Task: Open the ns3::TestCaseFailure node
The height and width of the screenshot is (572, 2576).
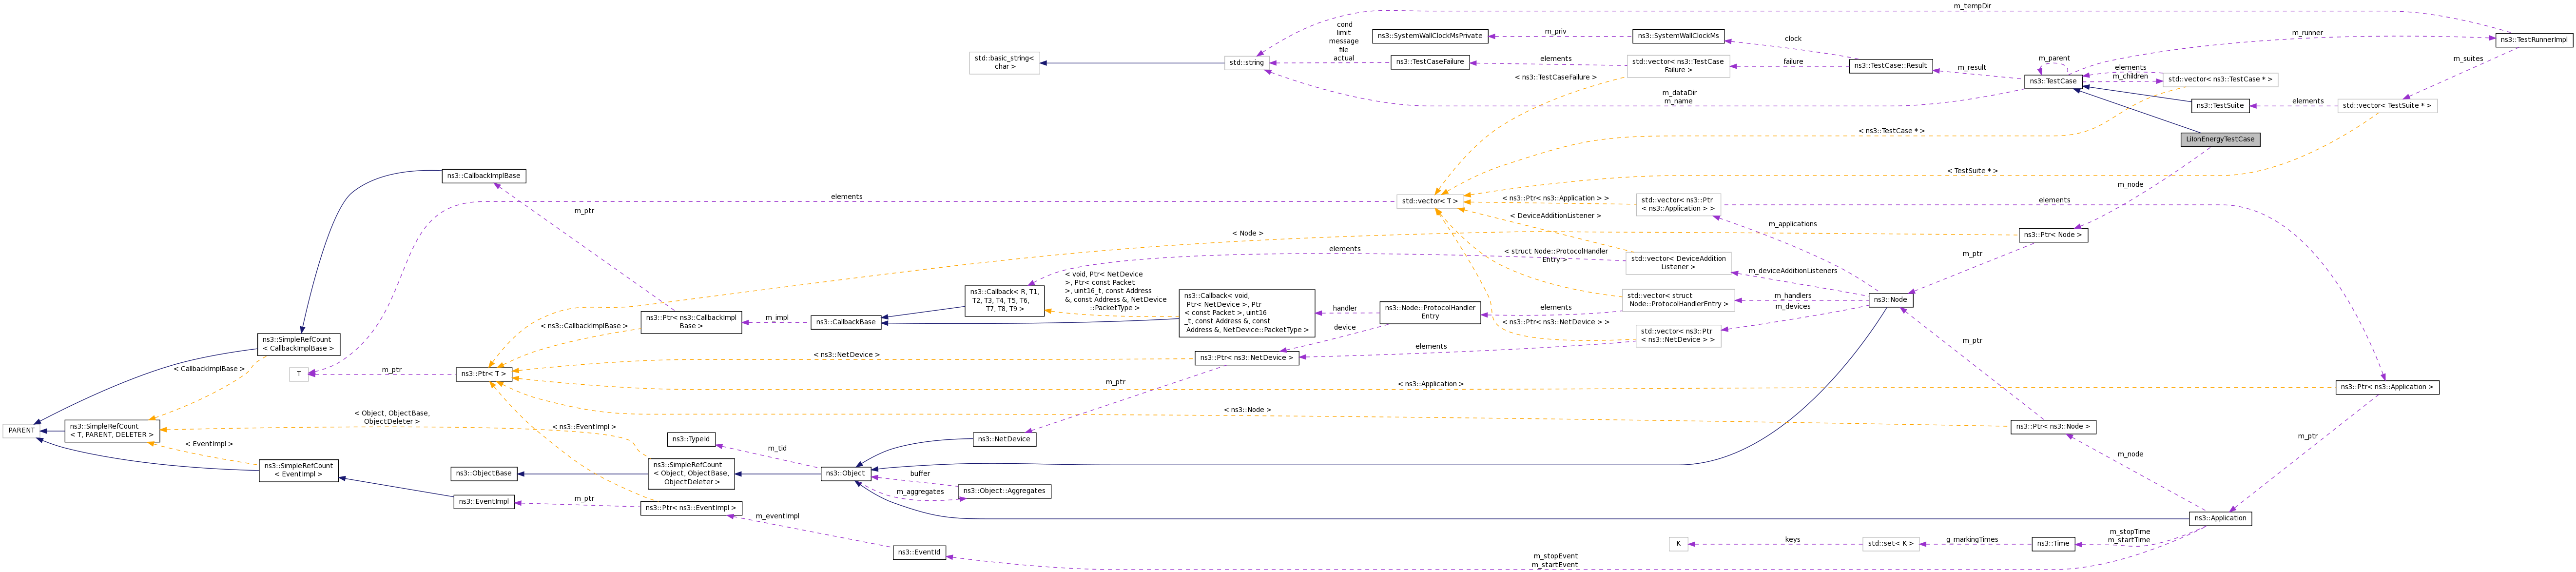Action: point(1430,62)
